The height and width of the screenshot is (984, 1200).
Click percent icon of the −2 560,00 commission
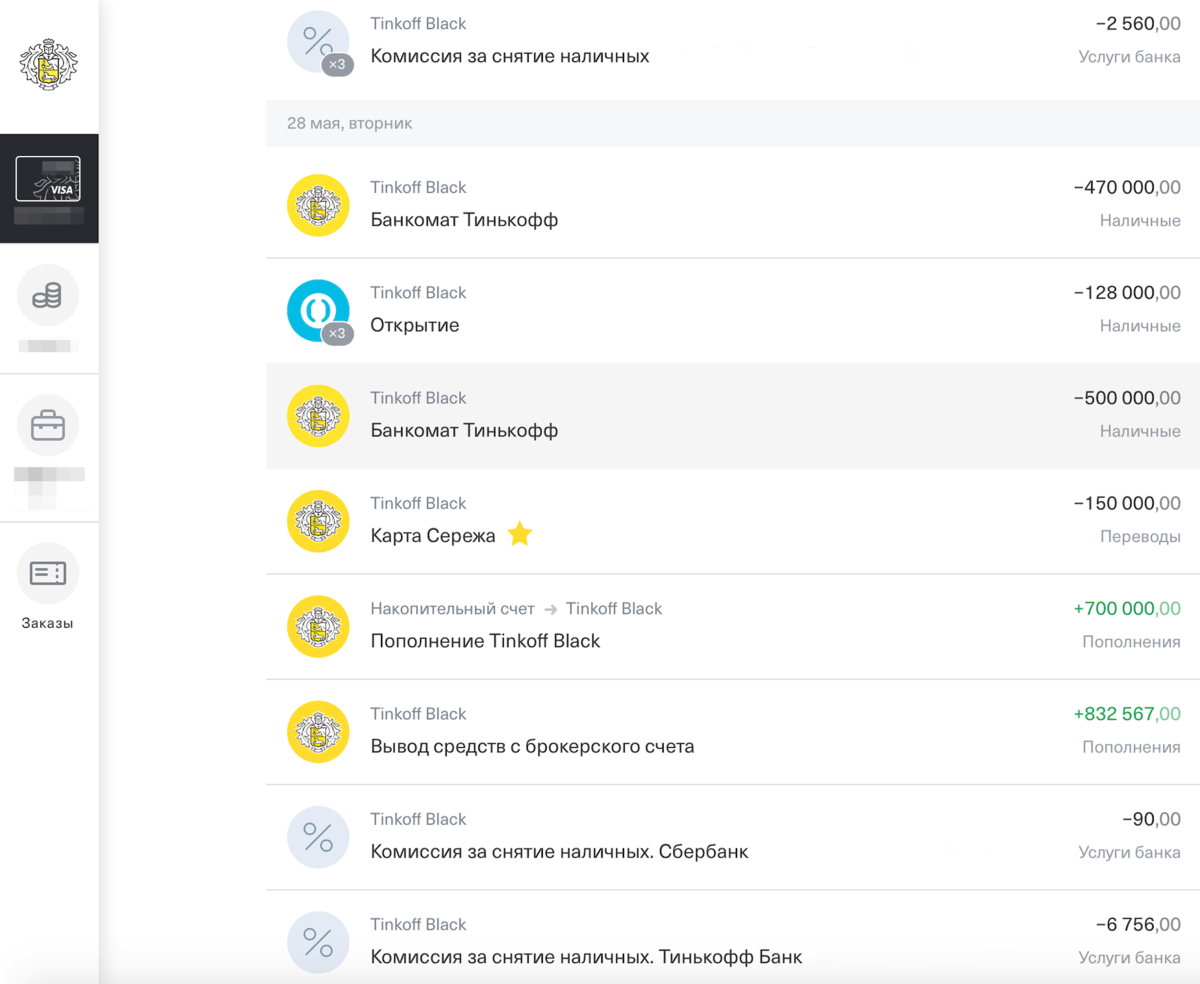click(318, 41)
